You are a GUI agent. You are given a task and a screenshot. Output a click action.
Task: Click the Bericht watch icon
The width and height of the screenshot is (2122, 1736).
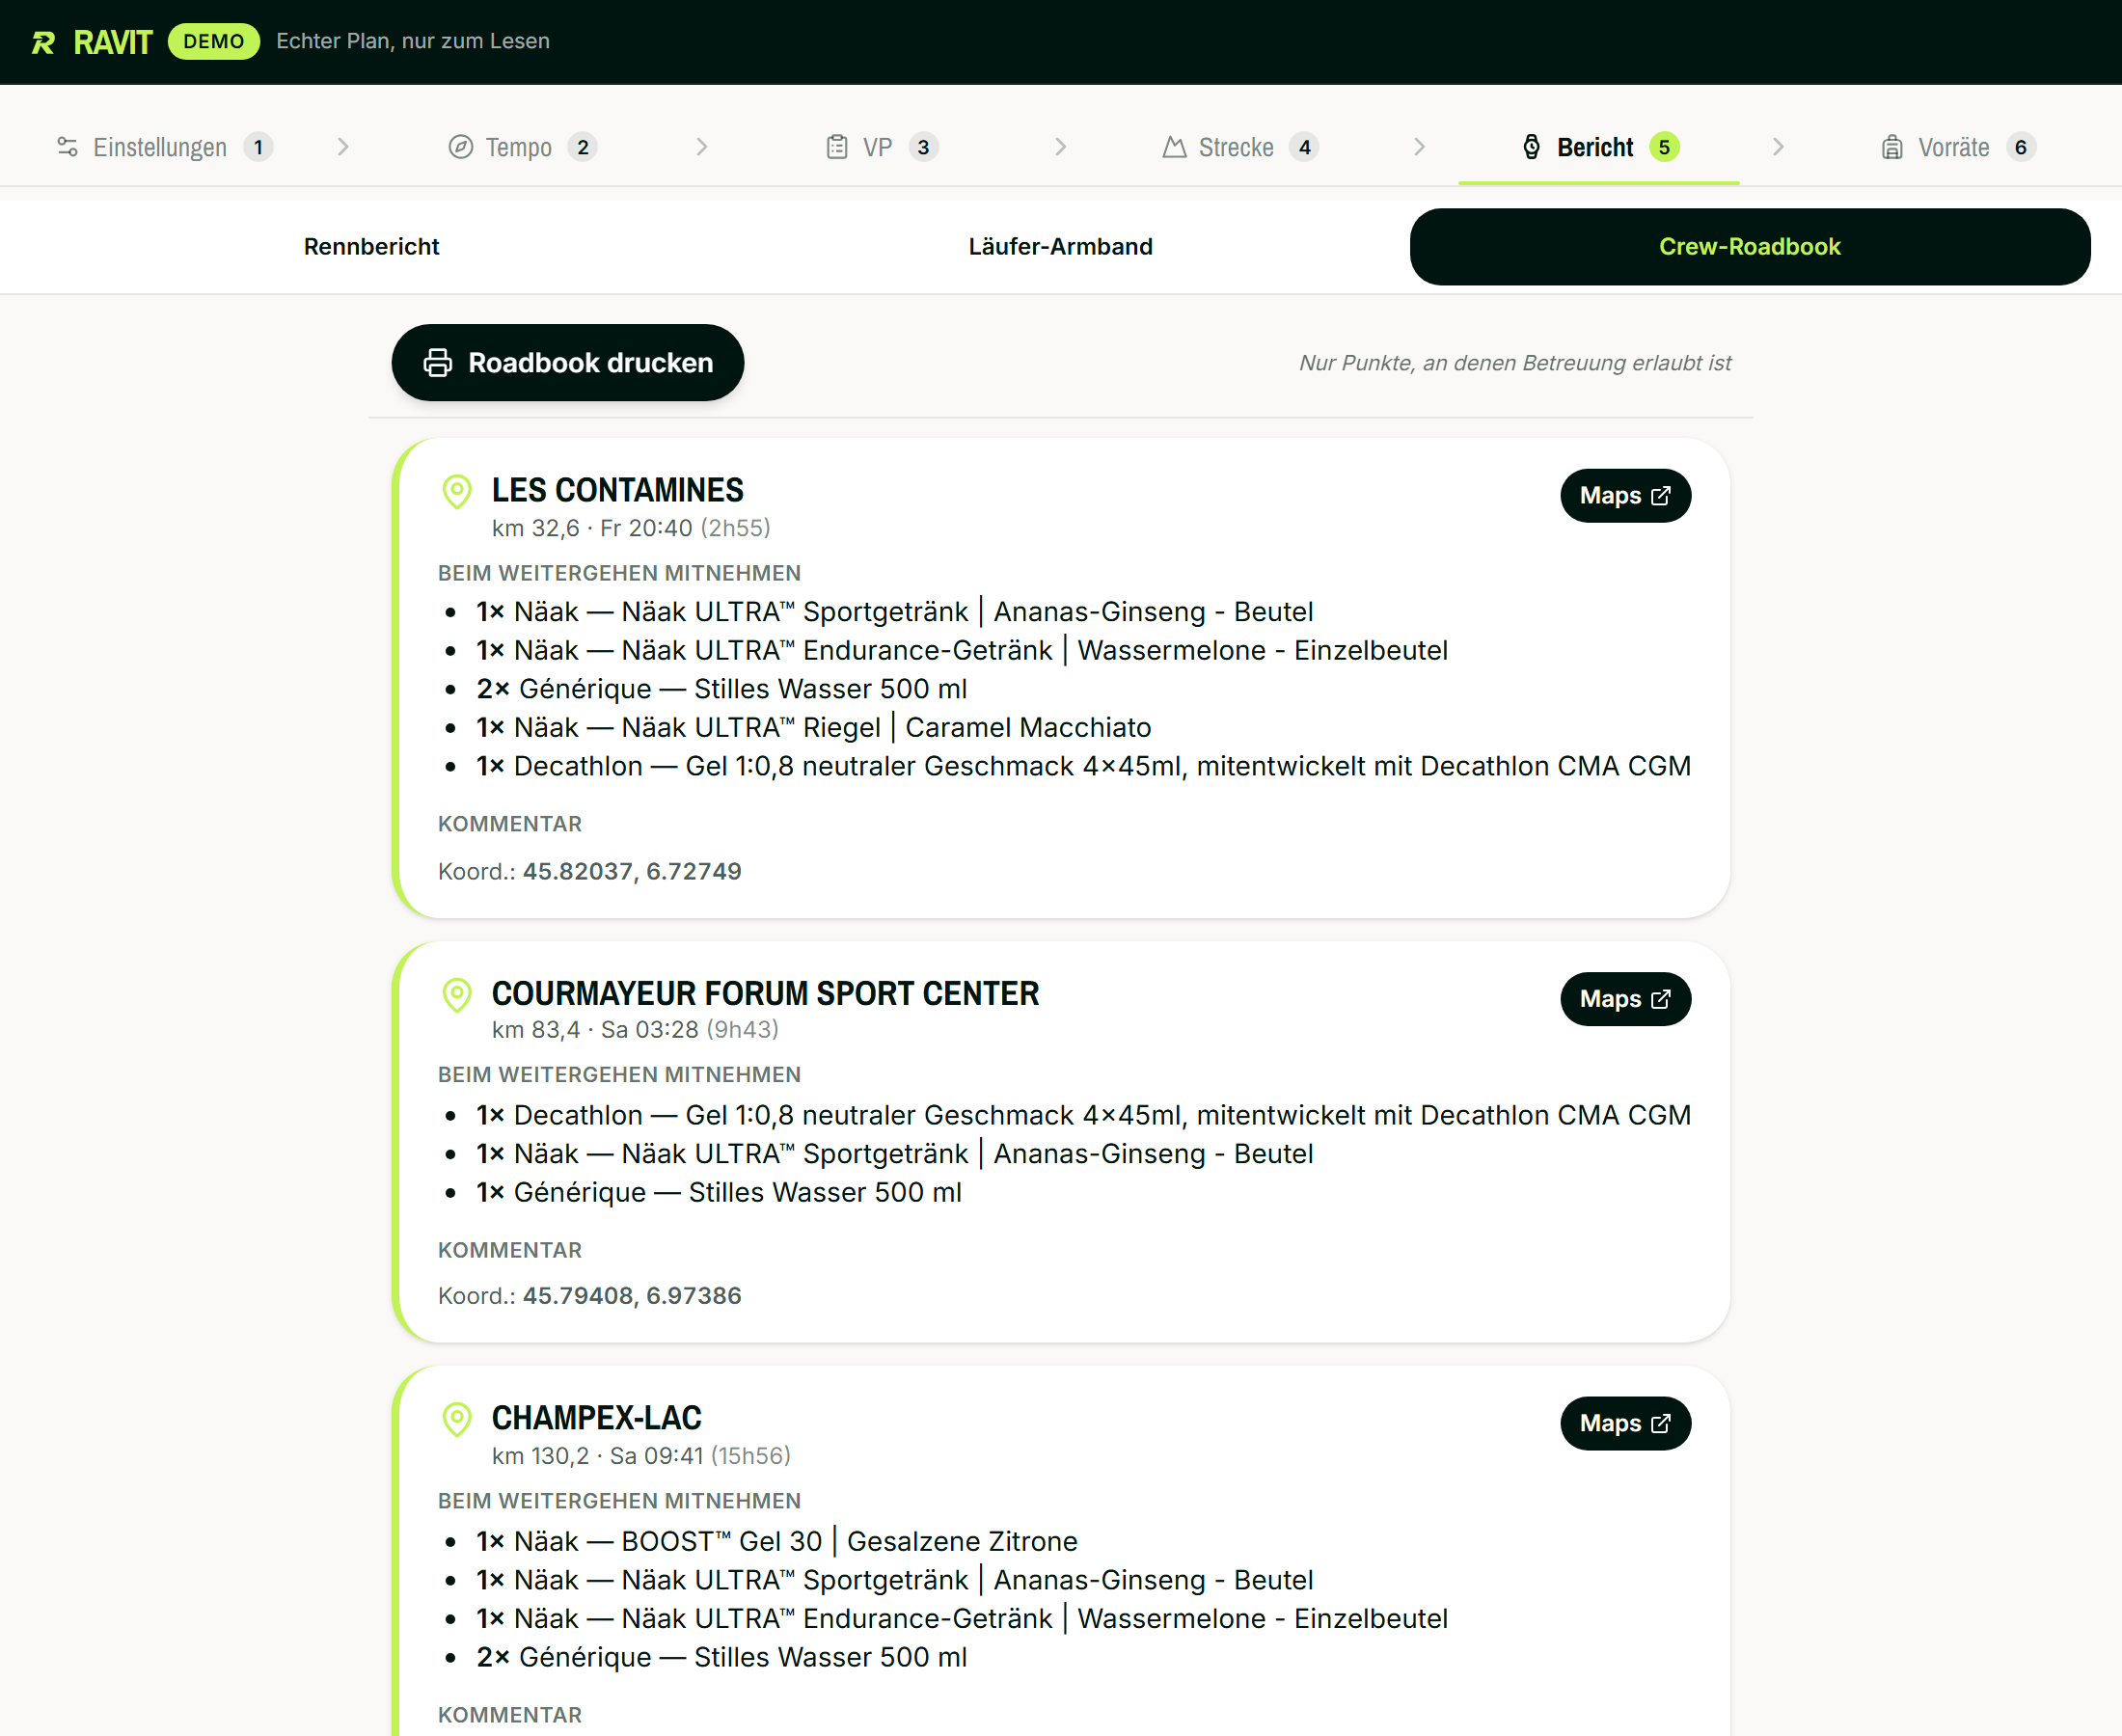(1531, 147)
